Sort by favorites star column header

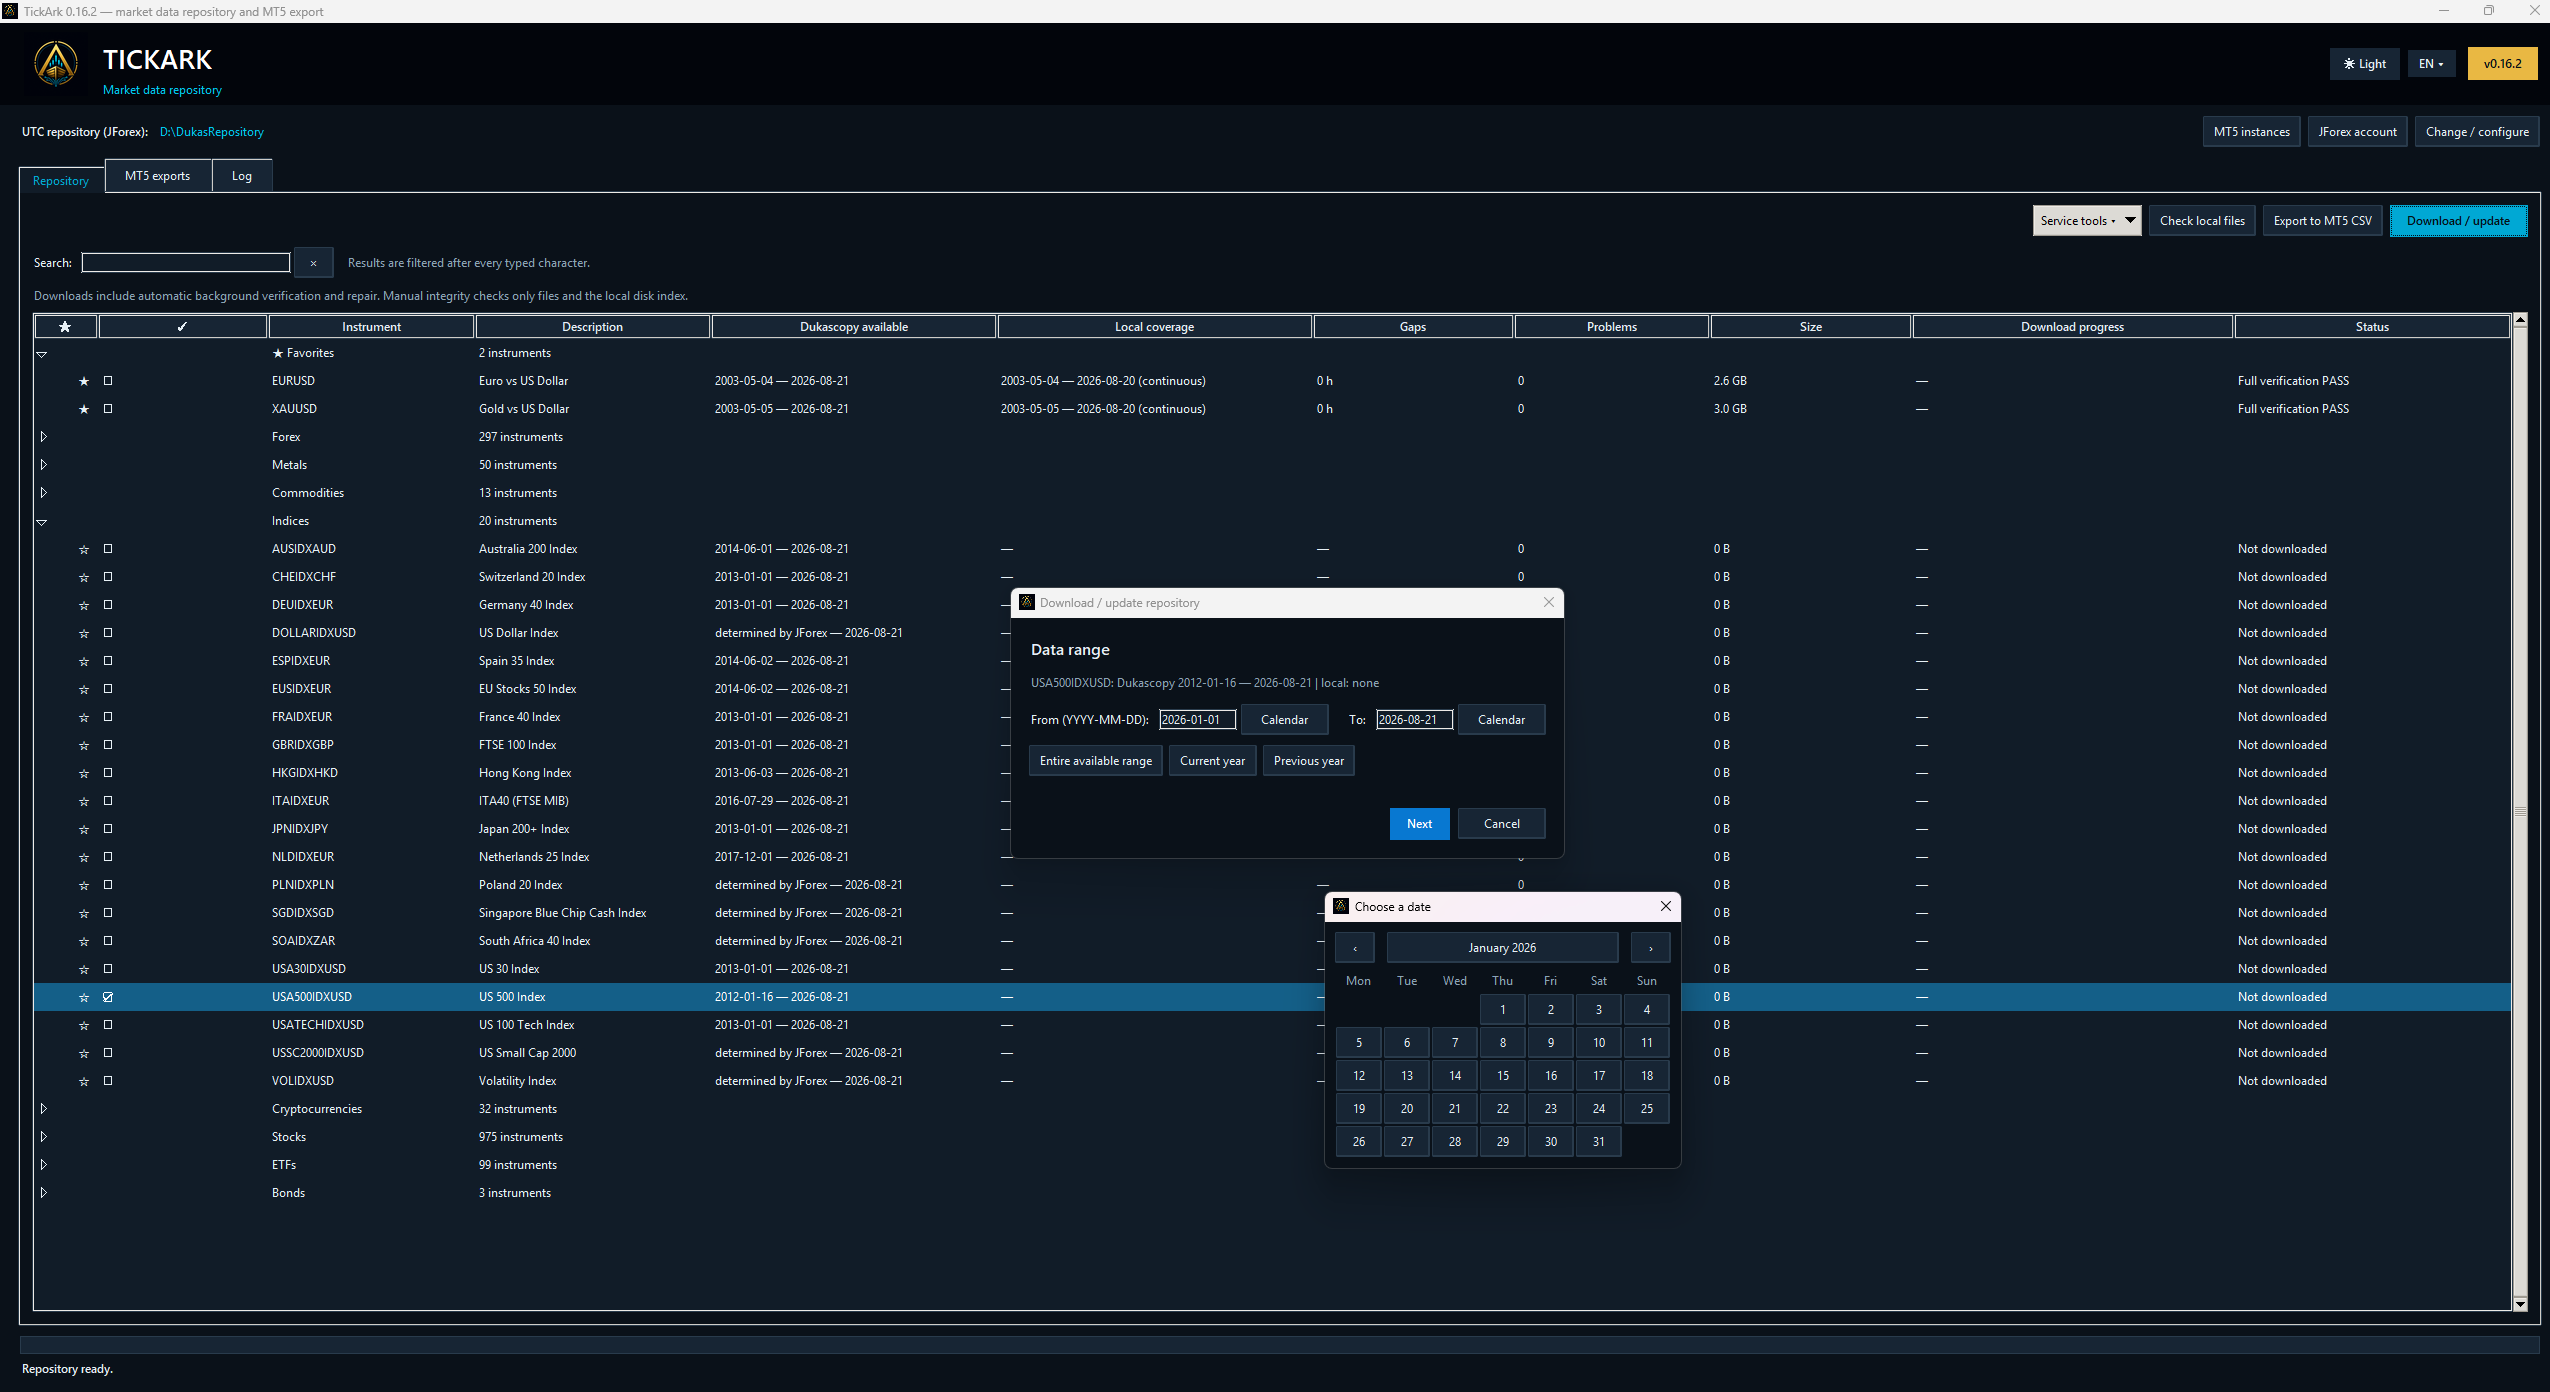(65, 327)
